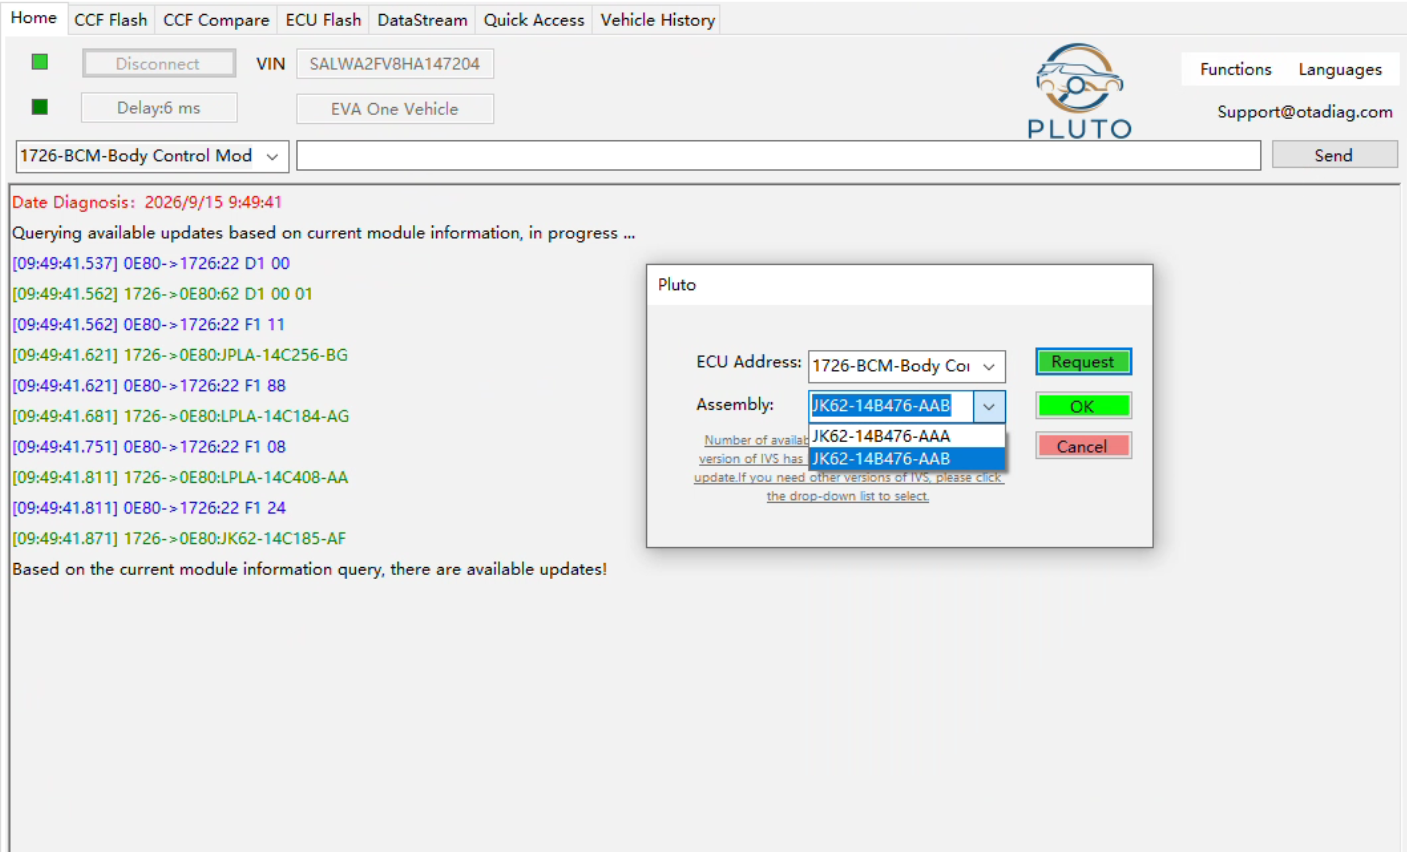The image size is (1407, 852).
Task: Click the Support@otadiag.com email text
Action: [x=1304, y=112]
